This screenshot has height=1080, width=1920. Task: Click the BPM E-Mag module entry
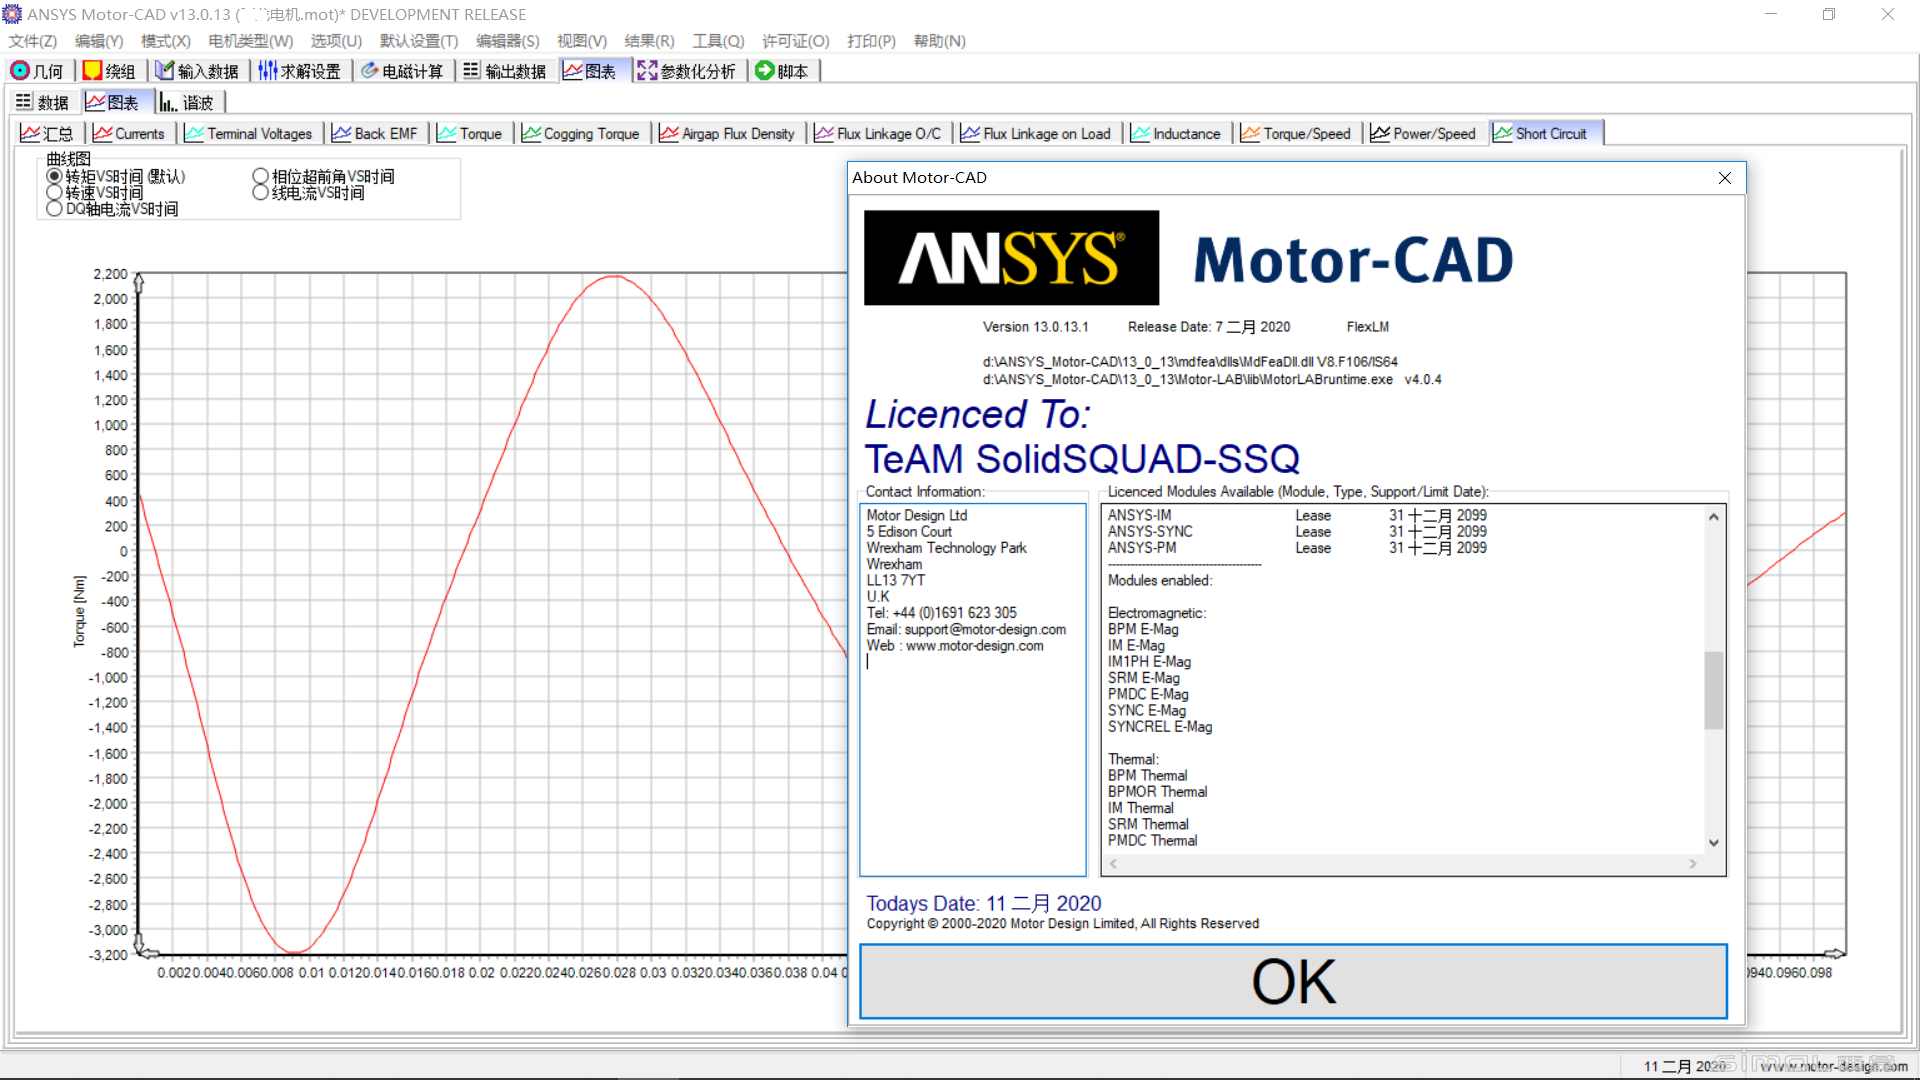coord(1143,629)
